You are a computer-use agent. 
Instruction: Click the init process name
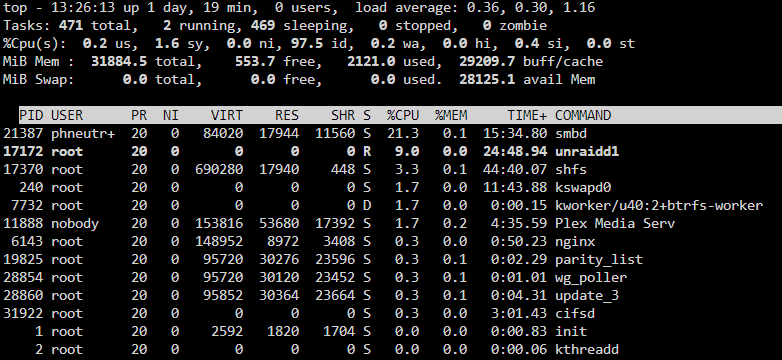tap(571, 331)
